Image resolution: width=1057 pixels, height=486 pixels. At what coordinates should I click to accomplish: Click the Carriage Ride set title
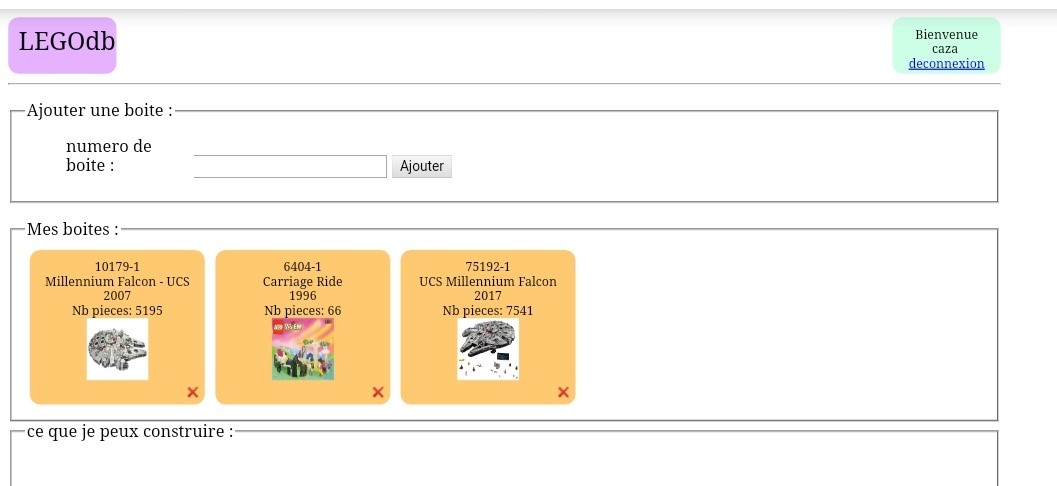303,282
